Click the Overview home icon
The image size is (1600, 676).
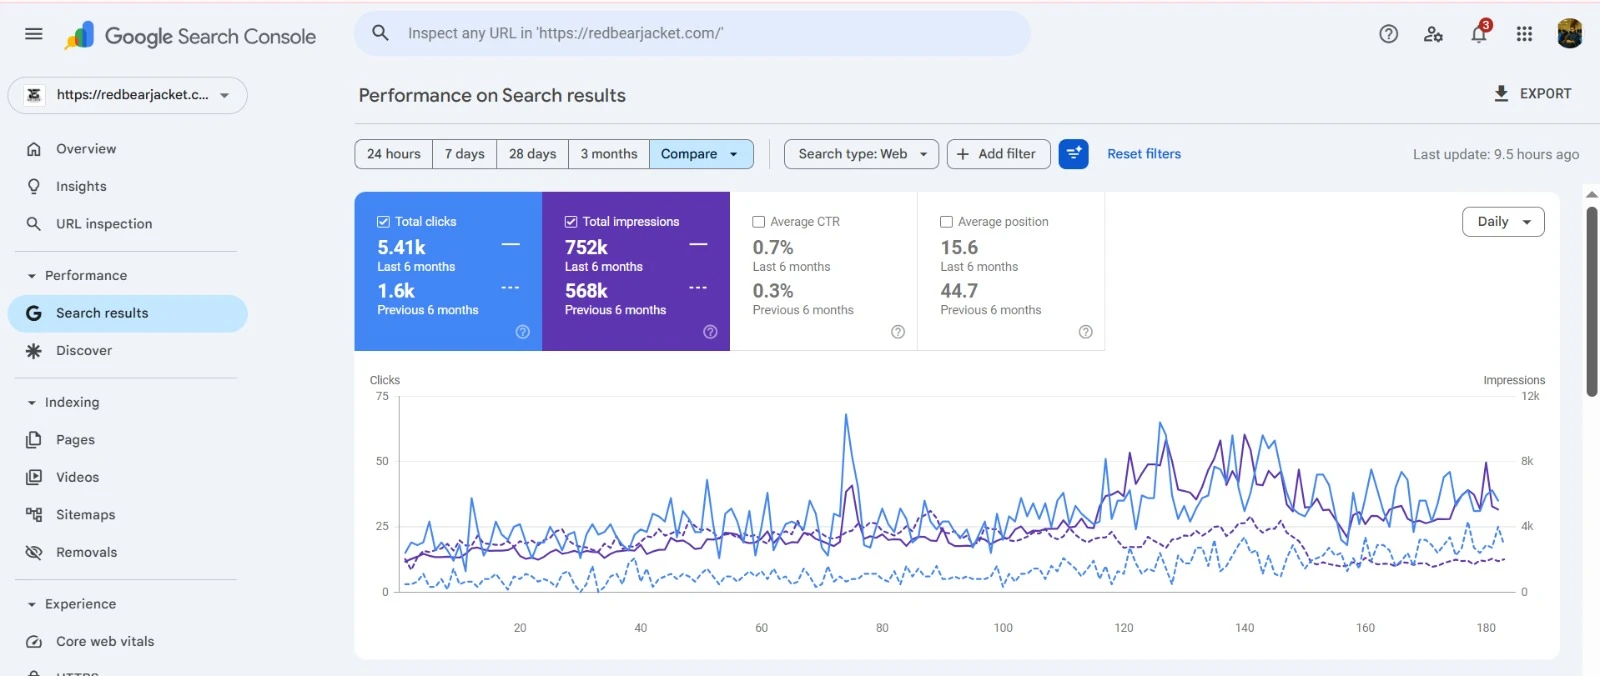point(34,149)
